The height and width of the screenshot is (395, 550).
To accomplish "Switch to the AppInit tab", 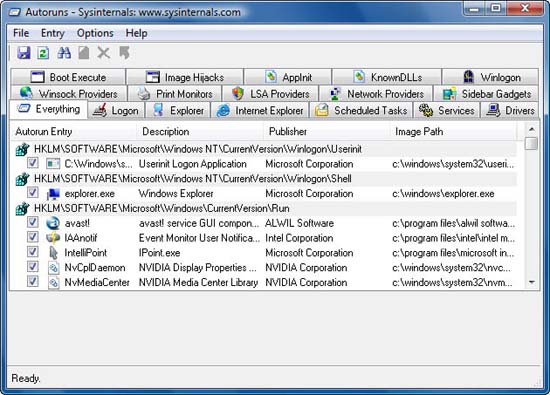I will pyautogui.click(x=288, y=77).
